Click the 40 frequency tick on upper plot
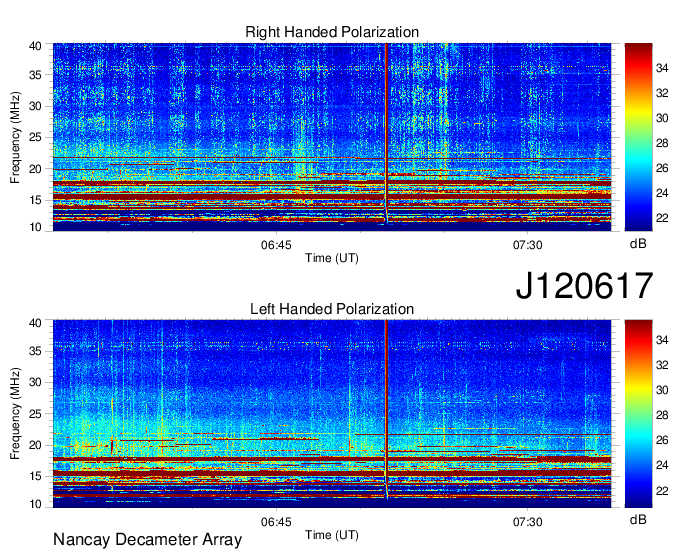680x552 pixels. click(35, 46)
